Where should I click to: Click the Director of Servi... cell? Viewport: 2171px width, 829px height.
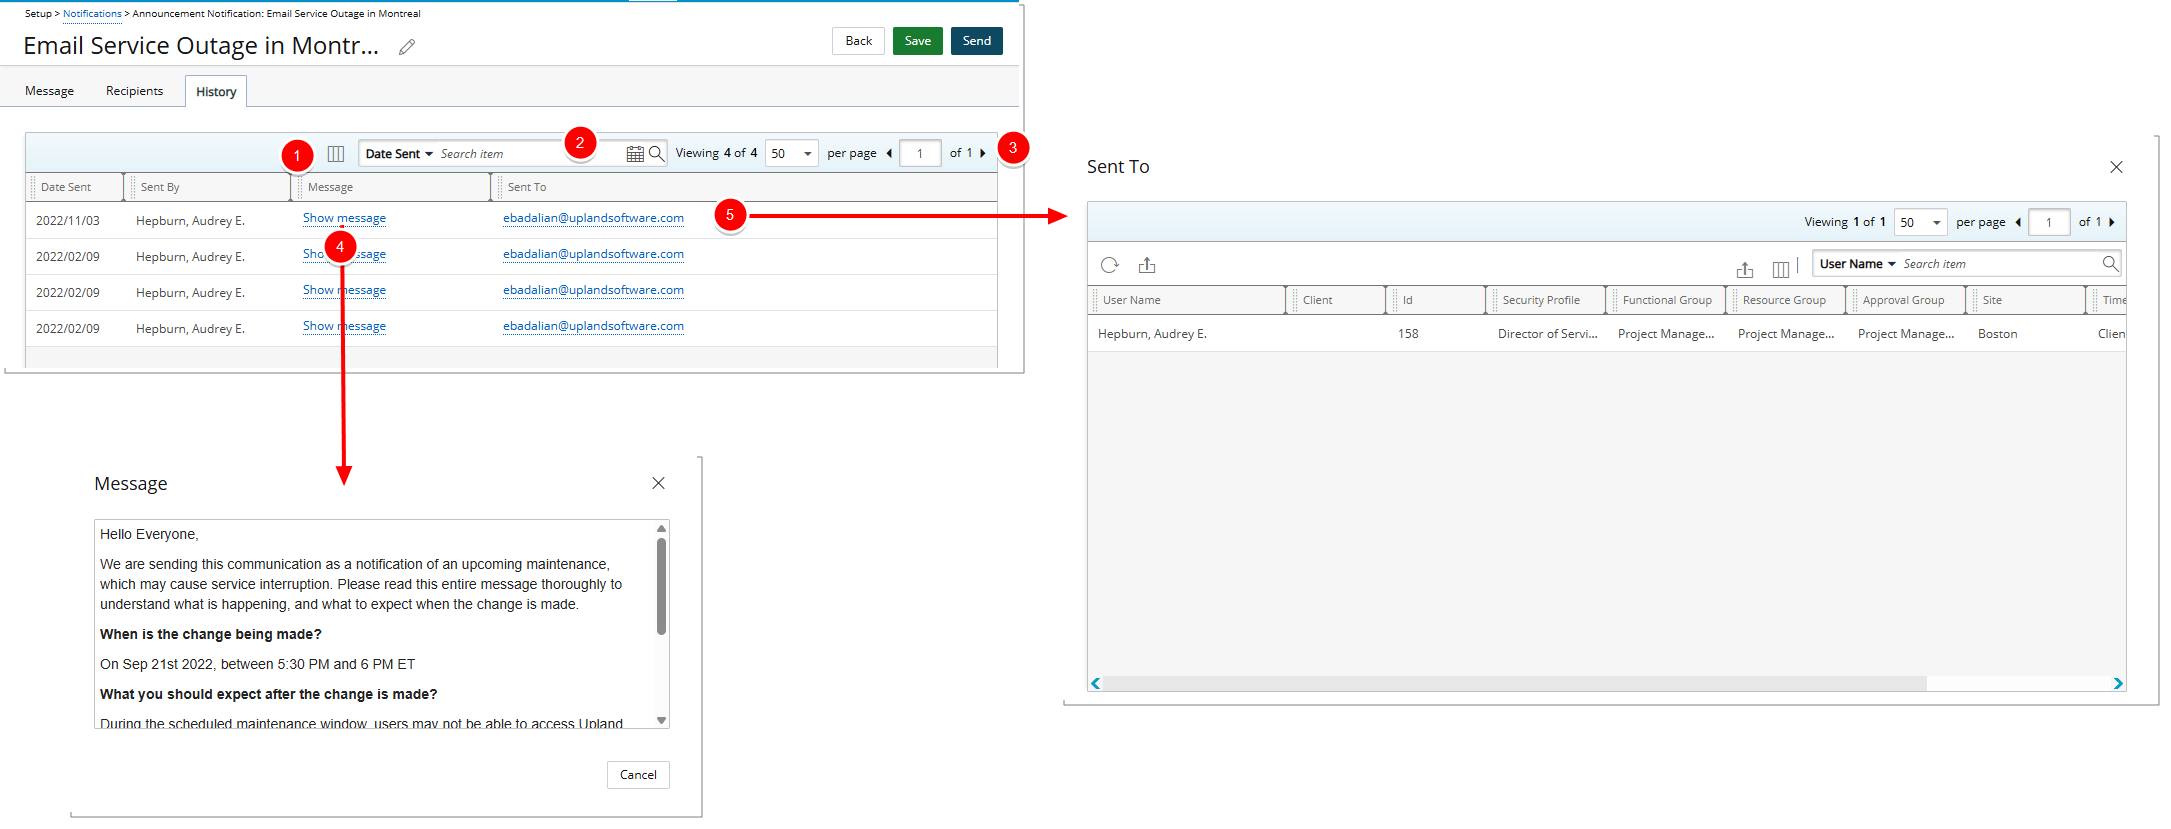click(1548, 334)
